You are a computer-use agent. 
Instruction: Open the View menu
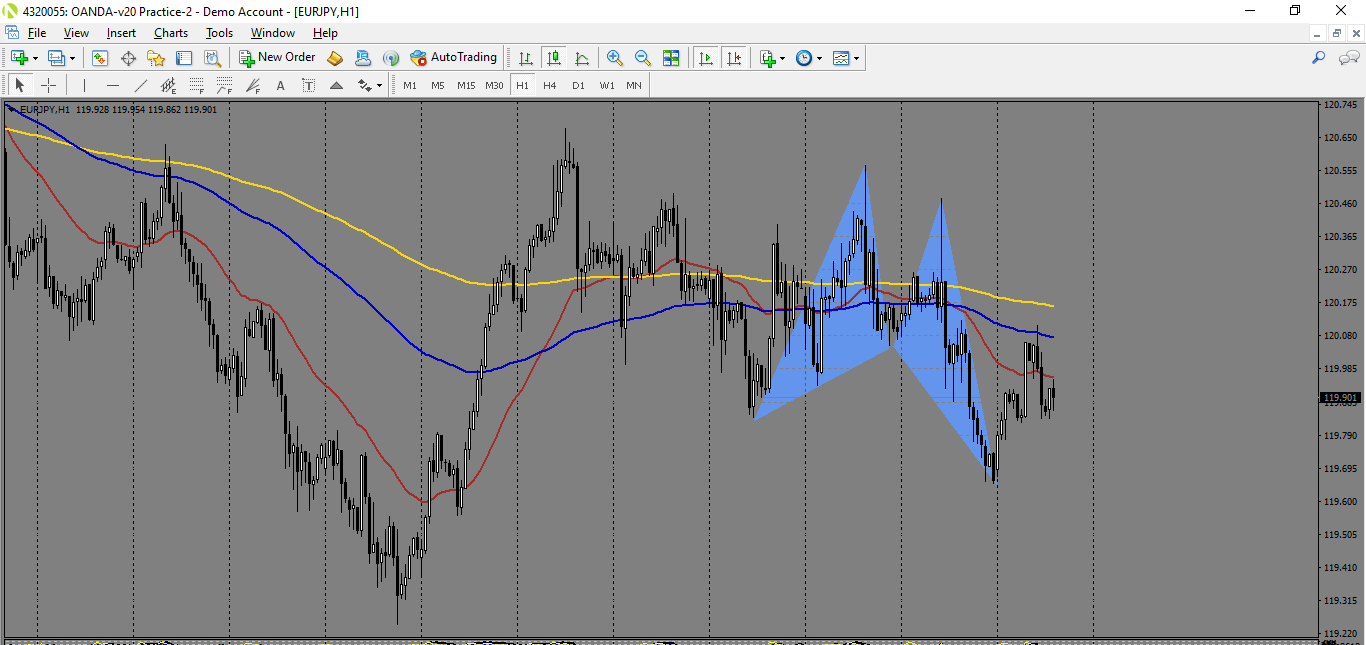tap(76, 33)
